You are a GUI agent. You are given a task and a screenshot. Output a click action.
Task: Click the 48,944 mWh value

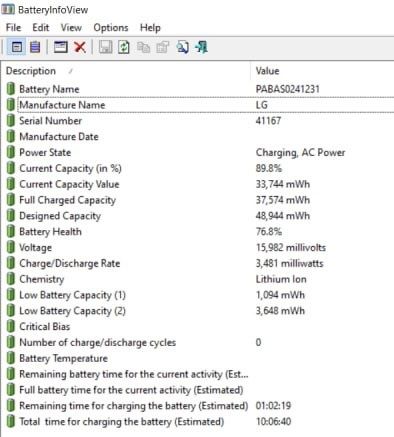point(283,216)
